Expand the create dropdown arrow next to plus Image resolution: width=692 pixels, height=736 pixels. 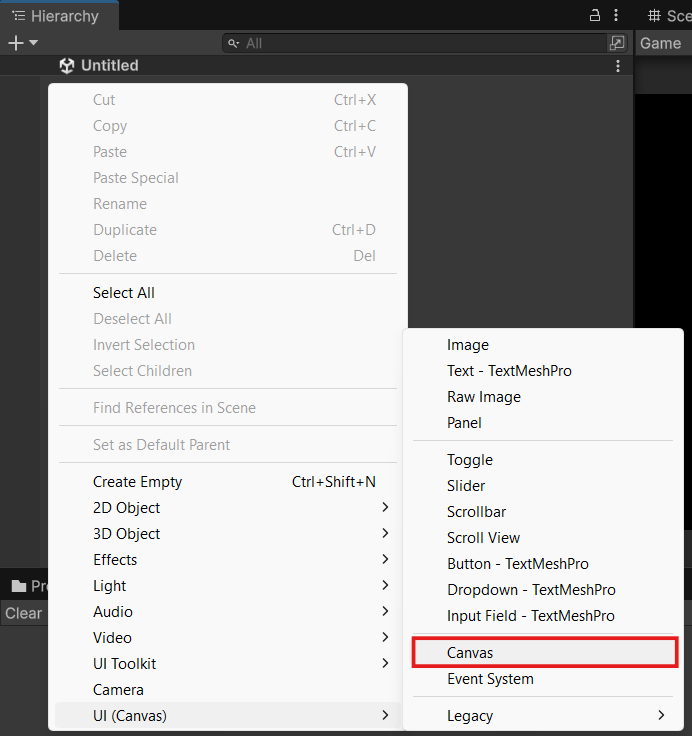coord(34,43)
